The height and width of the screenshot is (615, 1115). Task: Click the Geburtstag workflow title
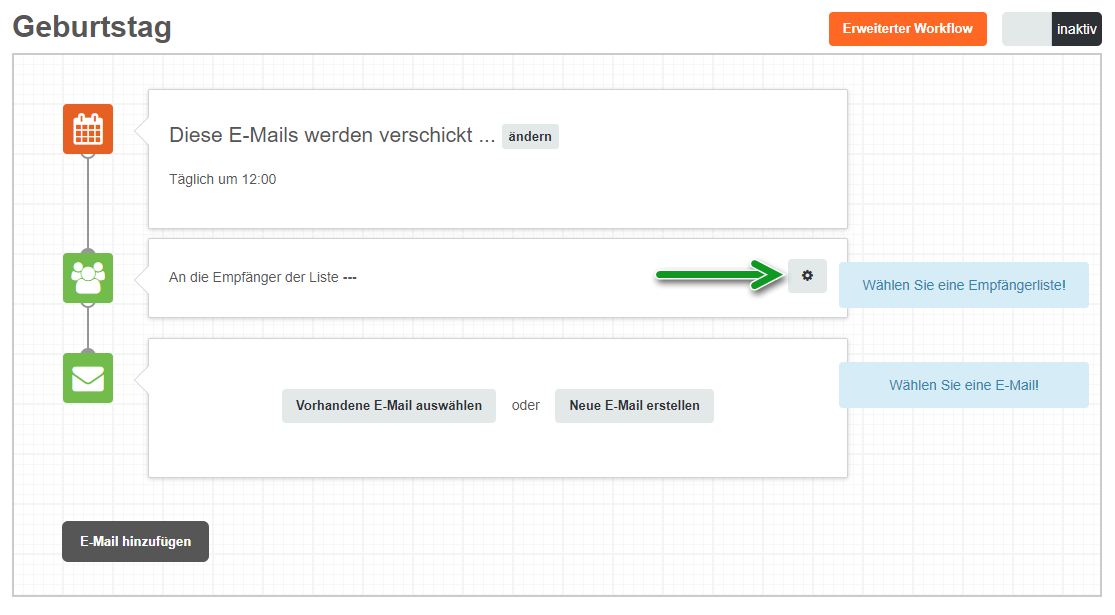point(92,27)
